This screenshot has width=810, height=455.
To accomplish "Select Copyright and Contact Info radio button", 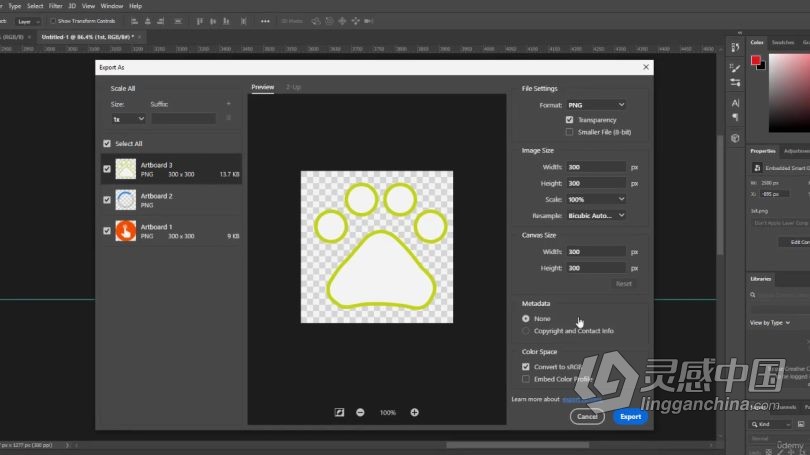I will pyautogui.click(x=526, y=331).
